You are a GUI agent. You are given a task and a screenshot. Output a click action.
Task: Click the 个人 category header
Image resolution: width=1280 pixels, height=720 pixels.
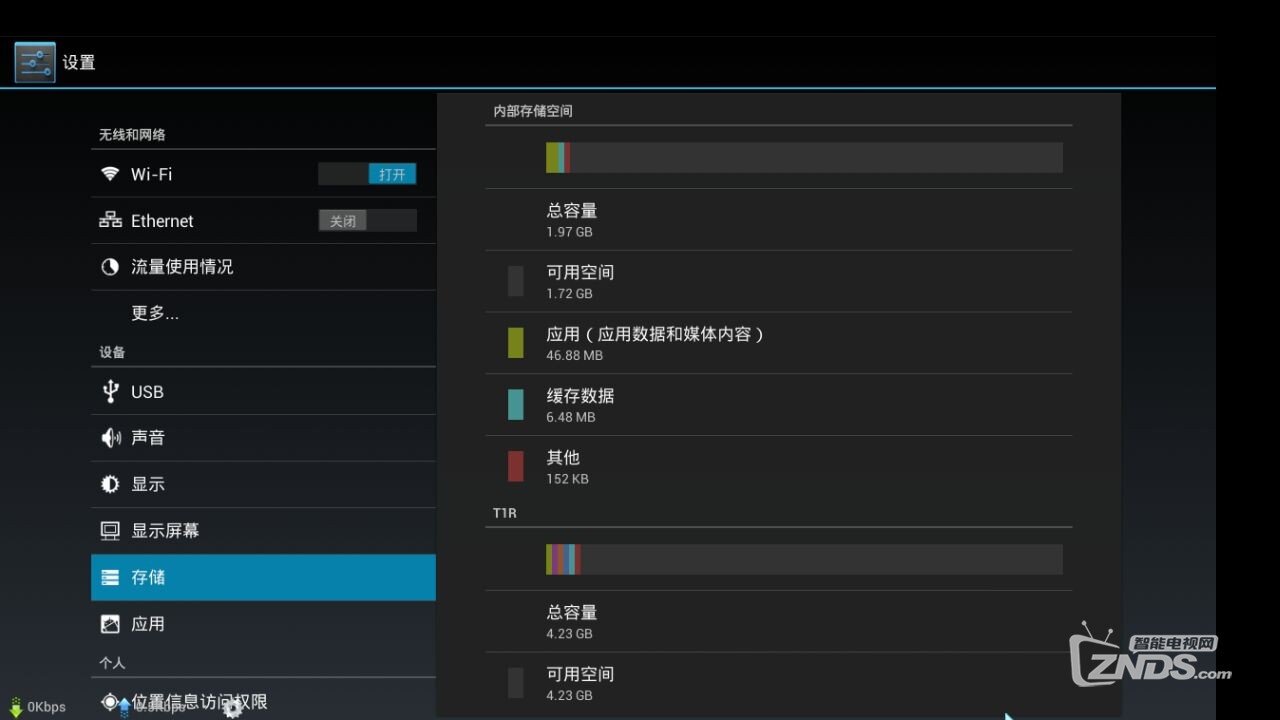(112, 663)
